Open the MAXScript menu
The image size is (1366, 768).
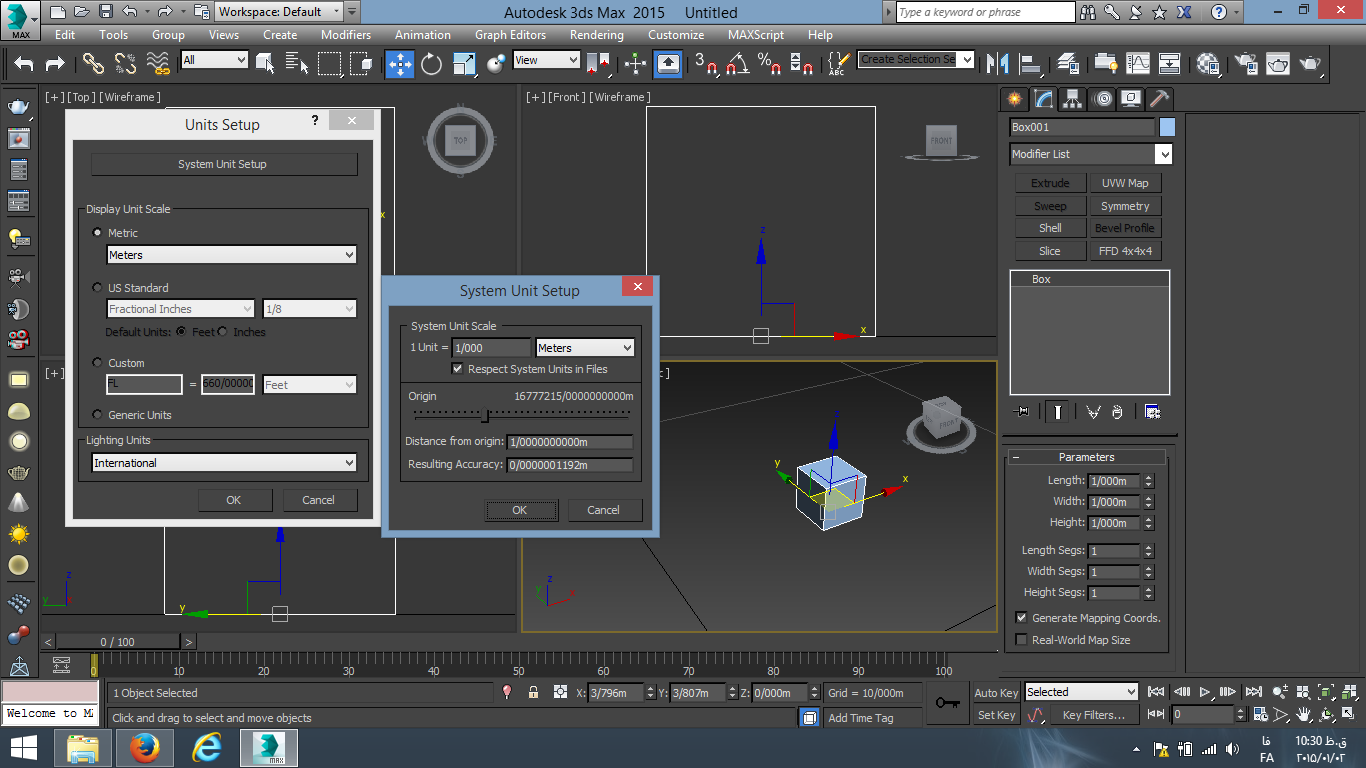coord(756,34)
